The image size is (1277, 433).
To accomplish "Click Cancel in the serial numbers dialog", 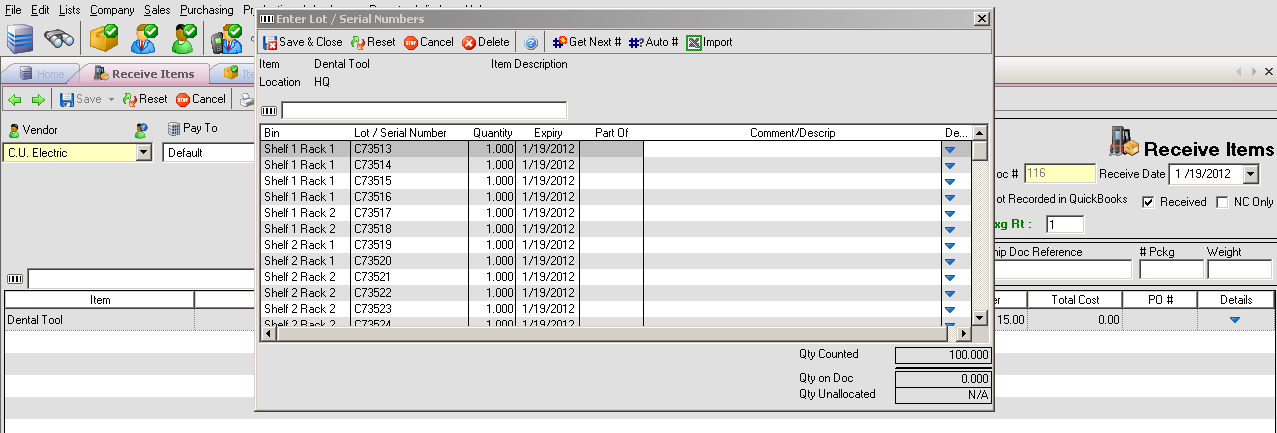I will point(428,42).
